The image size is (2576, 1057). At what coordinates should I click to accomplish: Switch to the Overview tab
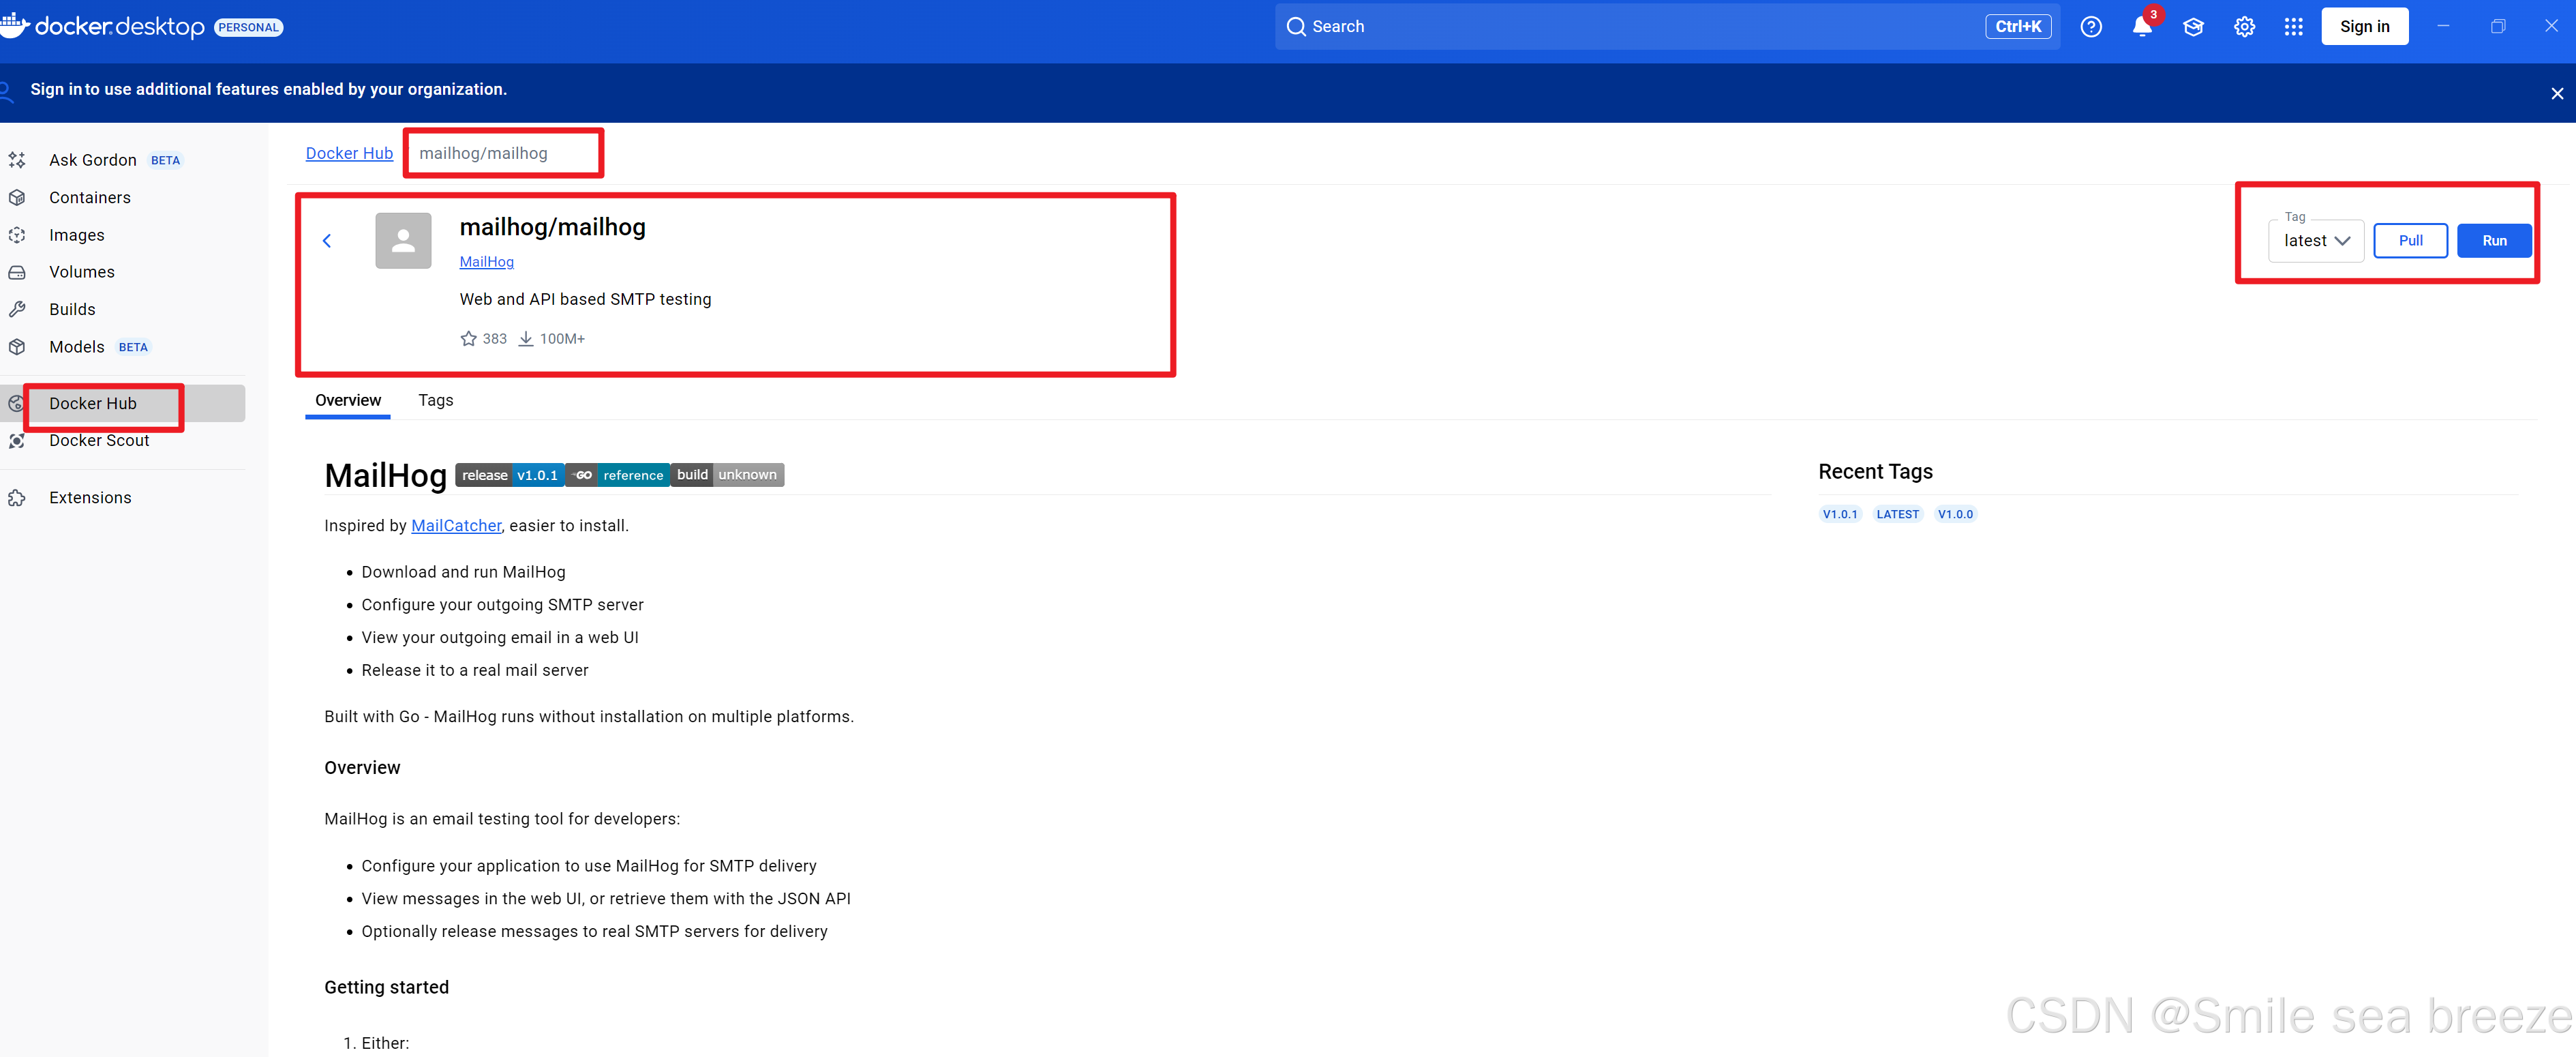348,401
